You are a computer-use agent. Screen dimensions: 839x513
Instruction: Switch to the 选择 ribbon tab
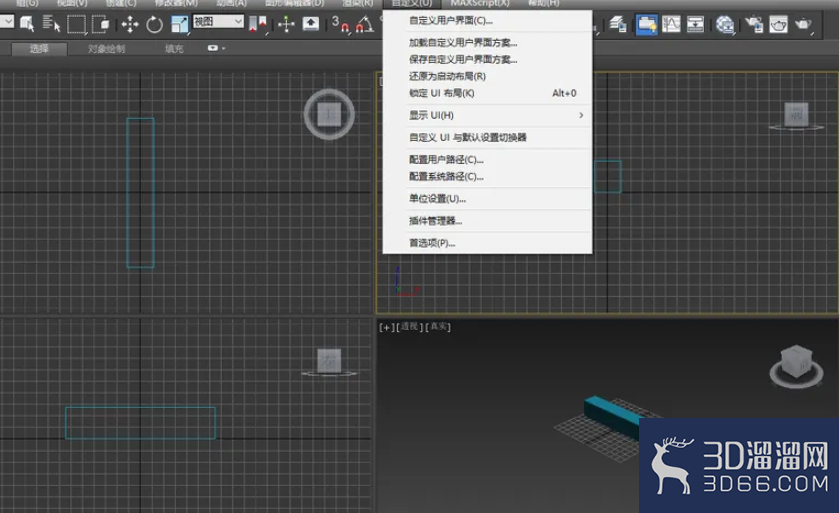point(39,49)
